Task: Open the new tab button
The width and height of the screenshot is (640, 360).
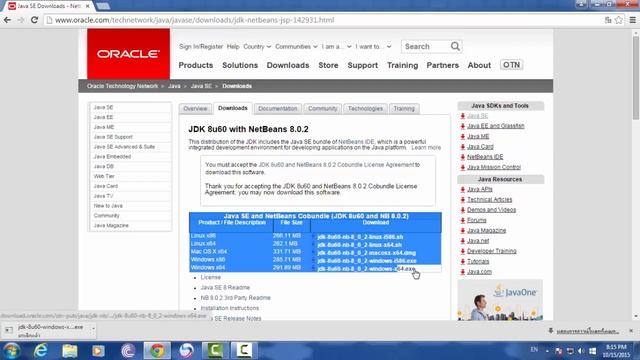Action: (103, 6)
